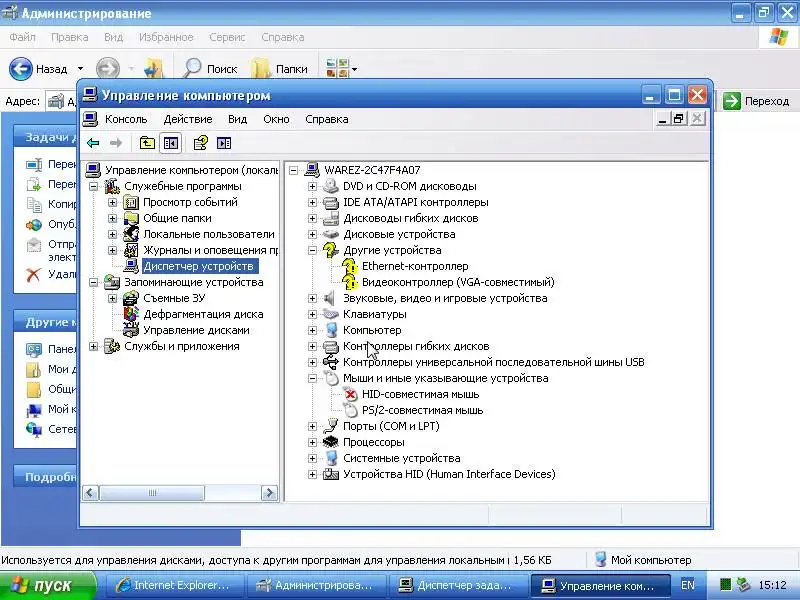Image resolution: width=800 pixels, height=600 pixels.
Task: Click the Локальные пользователи icon
Action: click(x=131, y=234)
